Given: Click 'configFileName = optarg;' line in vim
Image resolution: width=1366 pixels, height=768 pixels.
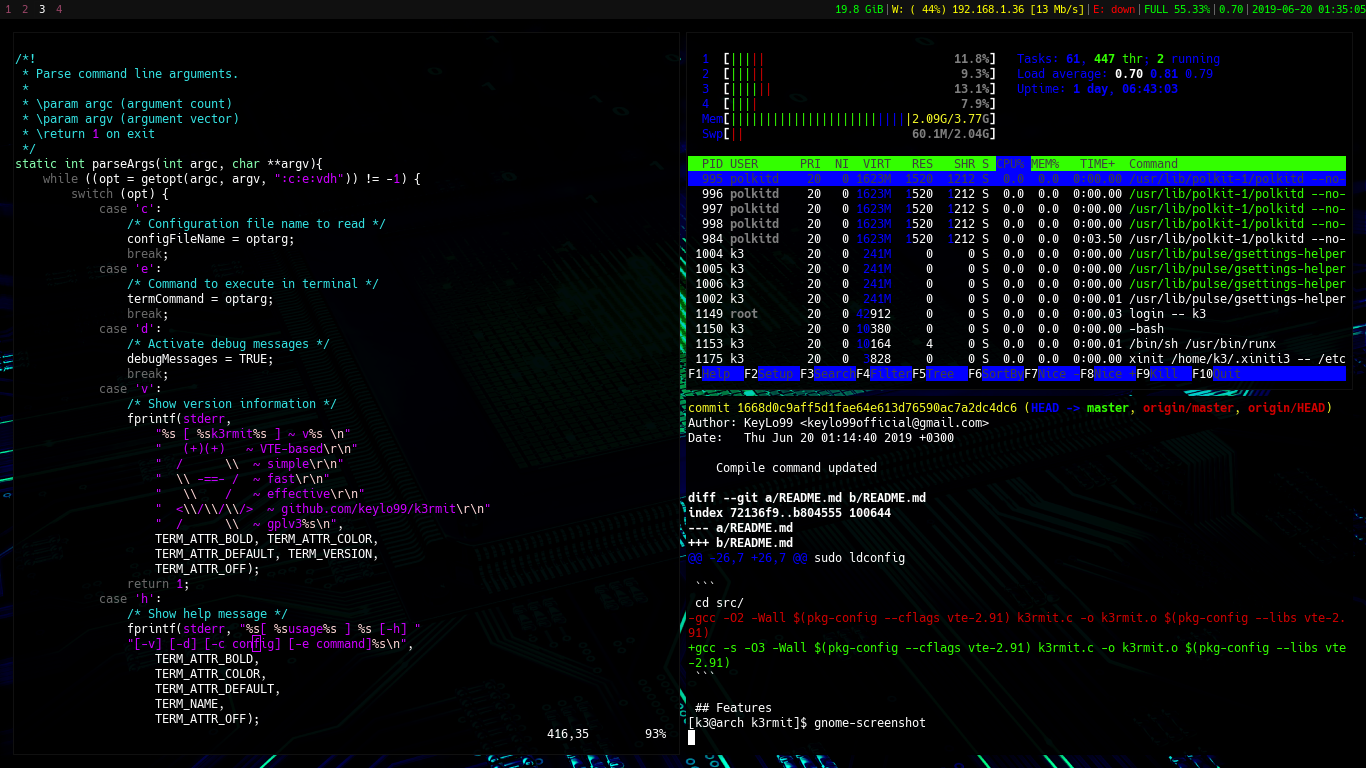Looking at the screenshot, I should click(x=211, y=239).
